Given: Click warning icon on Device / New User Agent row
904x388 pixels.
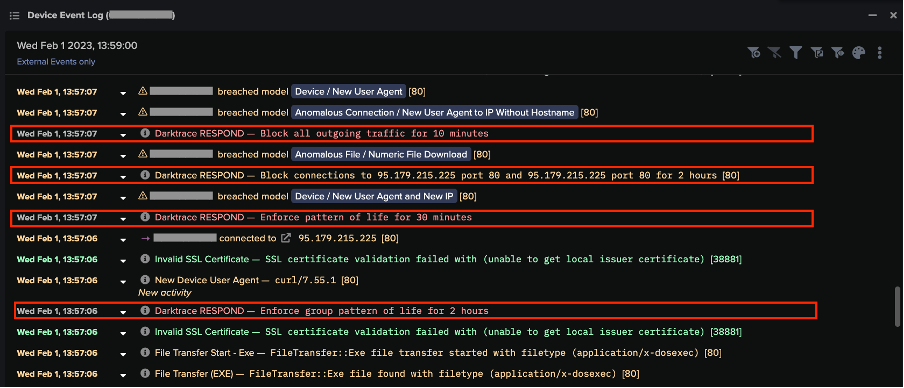Looking at the screenshot, I should coord(143,91).
